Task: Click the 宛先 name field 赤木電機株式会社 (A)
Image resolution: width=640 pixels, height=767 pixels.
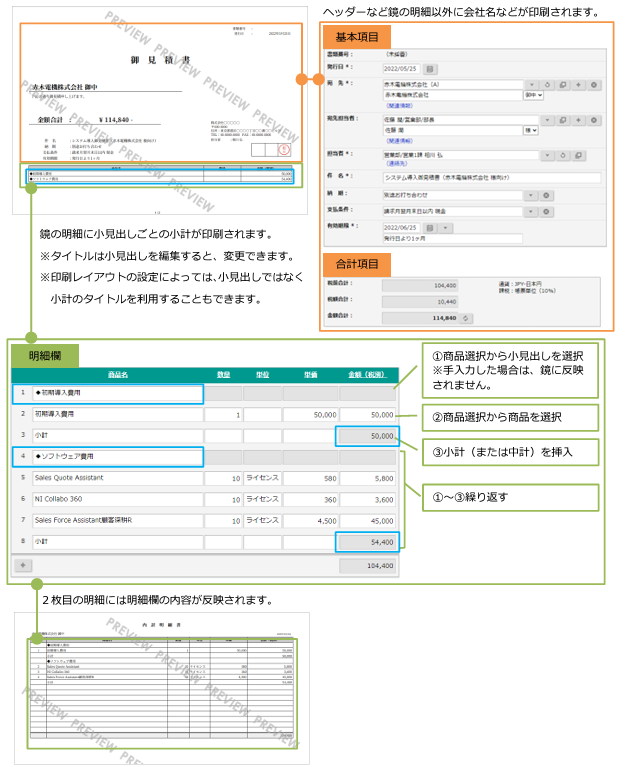Action: coord(453,85)
